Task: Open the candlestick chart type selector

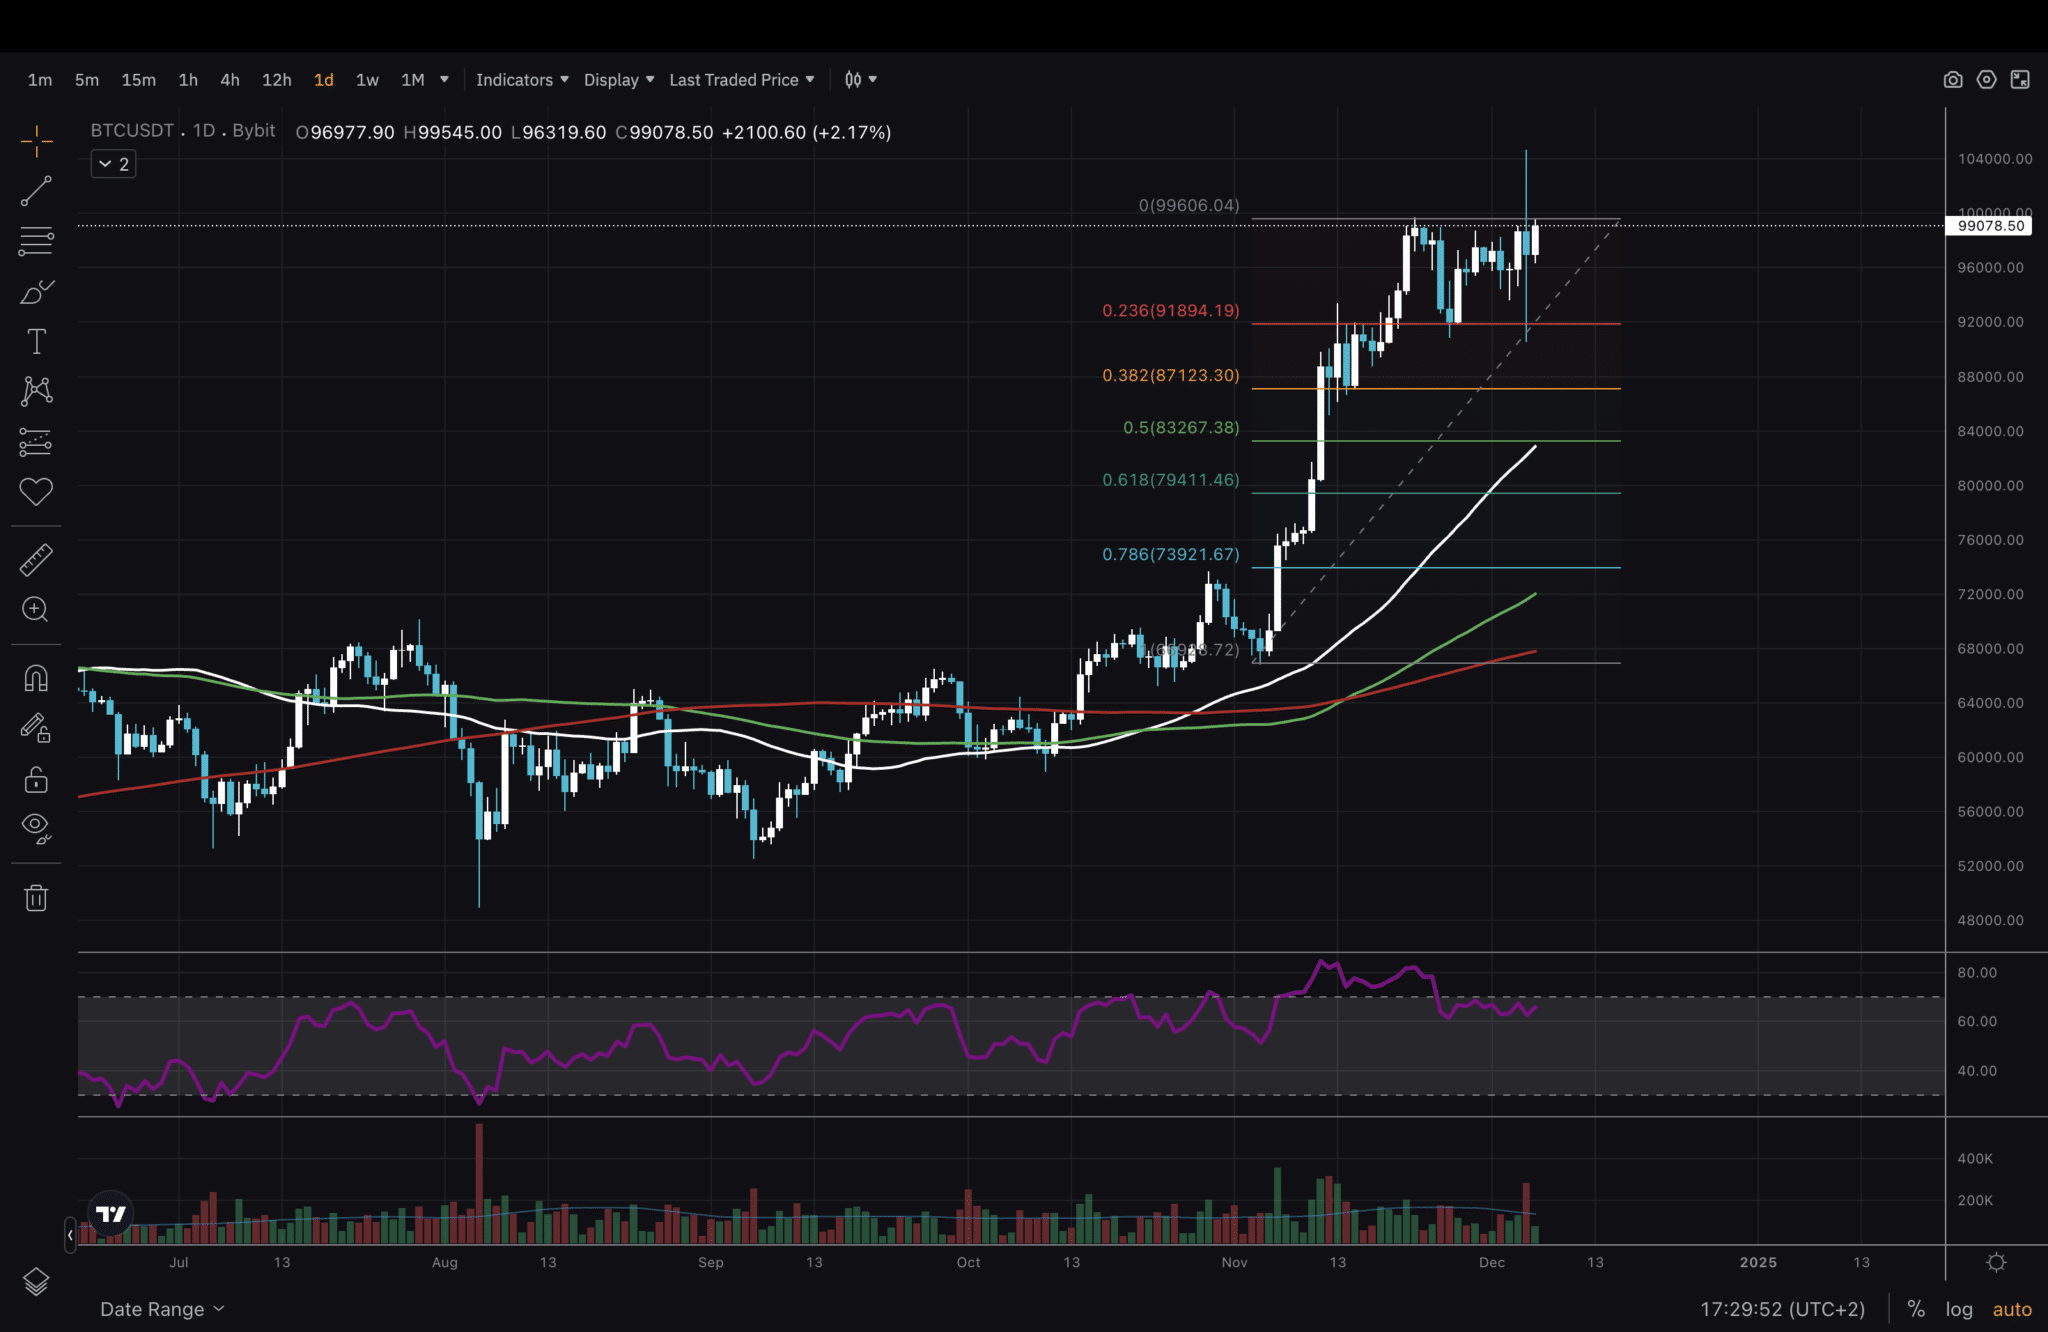Action: pos(860,80)
